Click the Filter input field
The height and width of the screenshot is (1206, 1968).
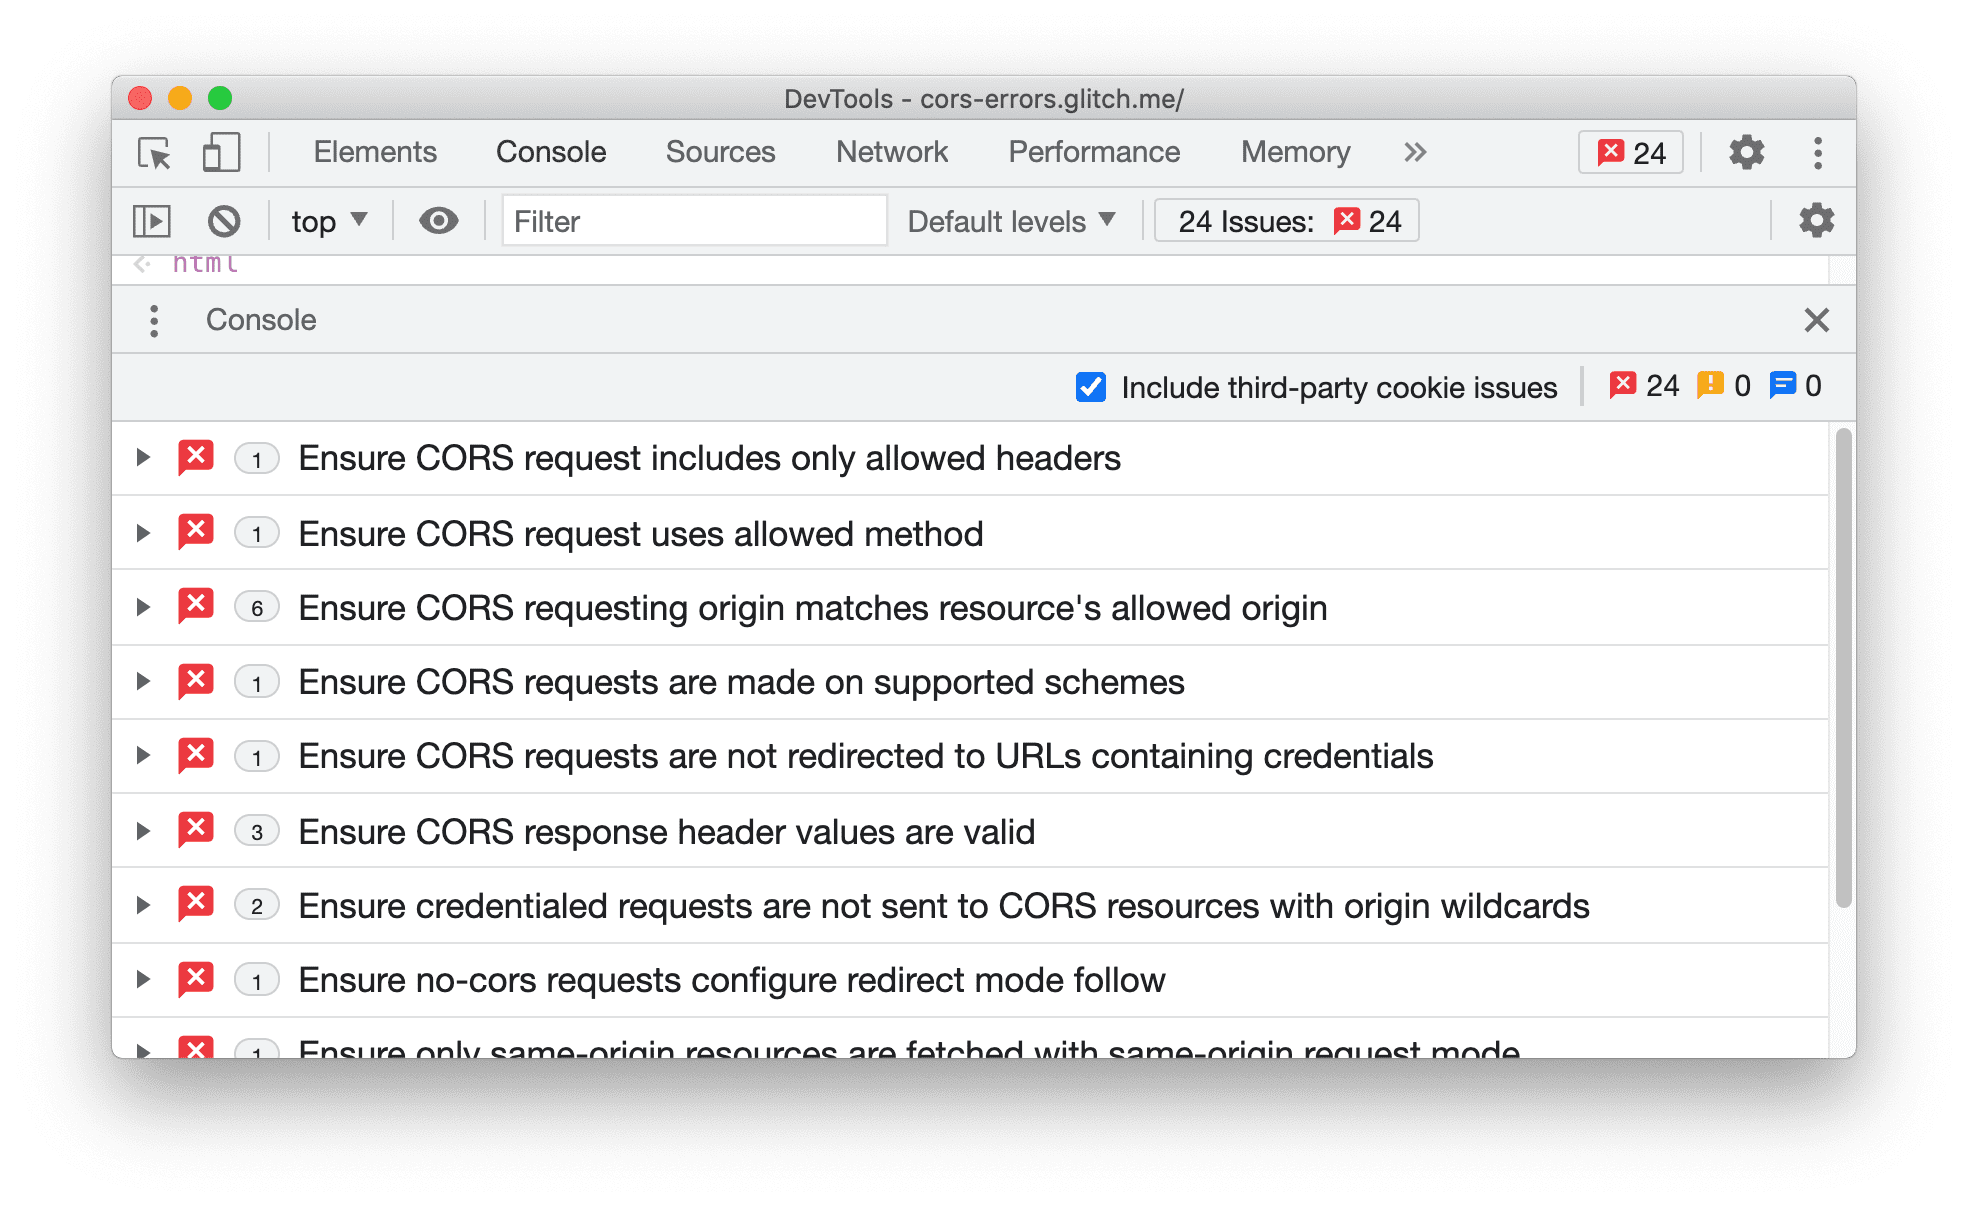(690, 221)
